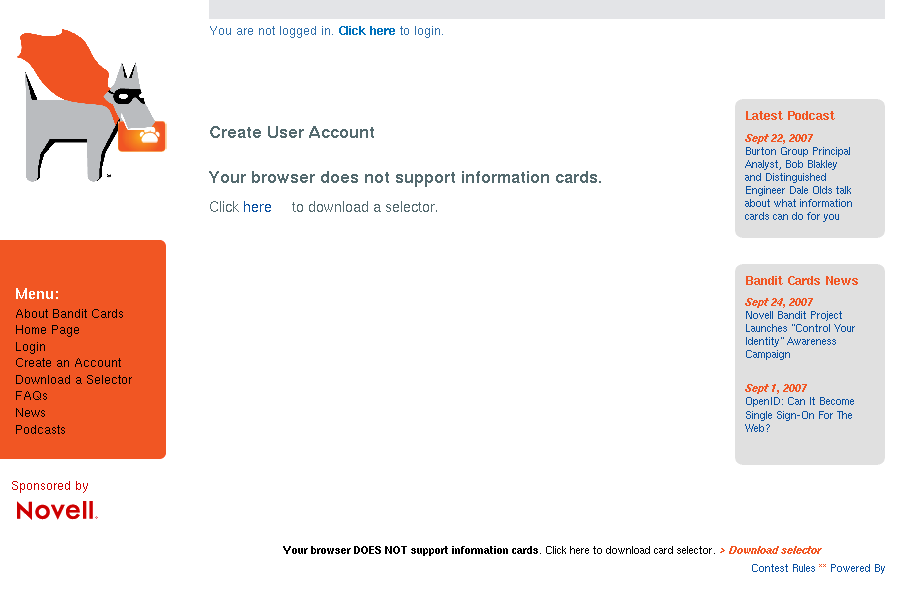Open the Contest Rules footer link

pyautogui.click(x=783, y=568)
